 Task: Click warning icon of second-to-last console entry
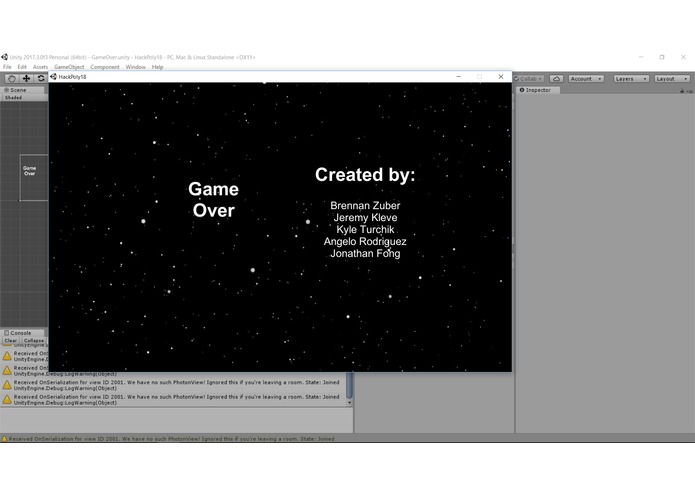(x=7, y=385)
